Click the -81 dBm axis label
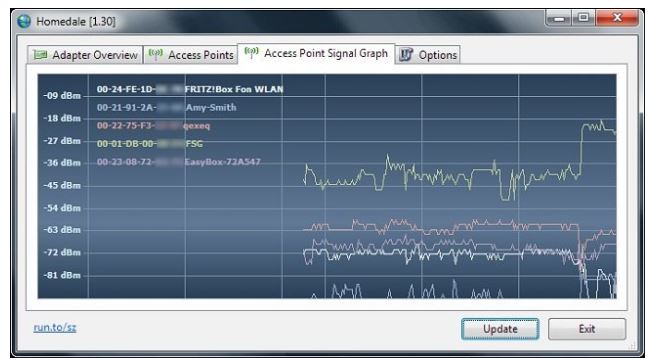Image resolution: width=649 pixels, height=363 pixels. point(62,275)
